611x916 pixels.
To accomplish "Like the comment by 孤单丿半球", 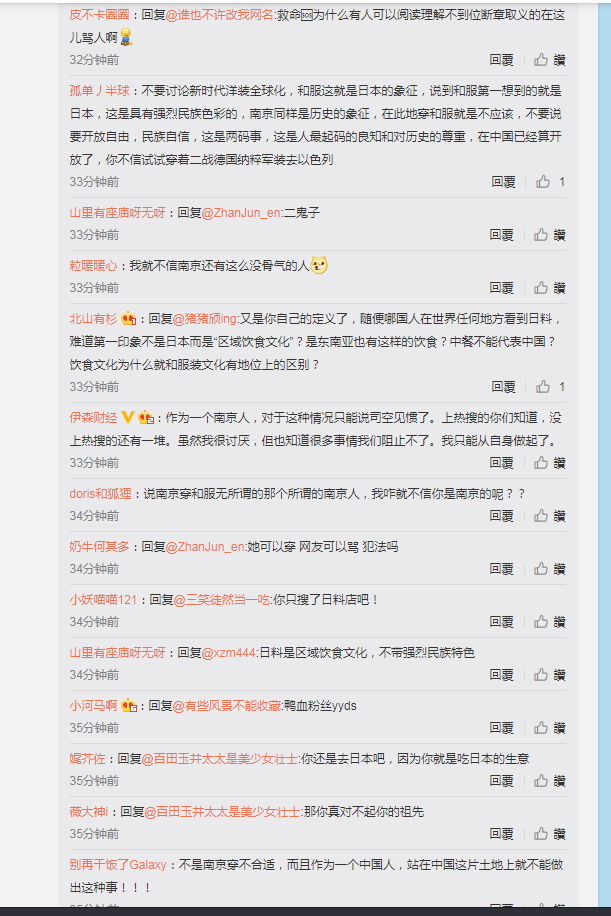I will tap(550, 182).
